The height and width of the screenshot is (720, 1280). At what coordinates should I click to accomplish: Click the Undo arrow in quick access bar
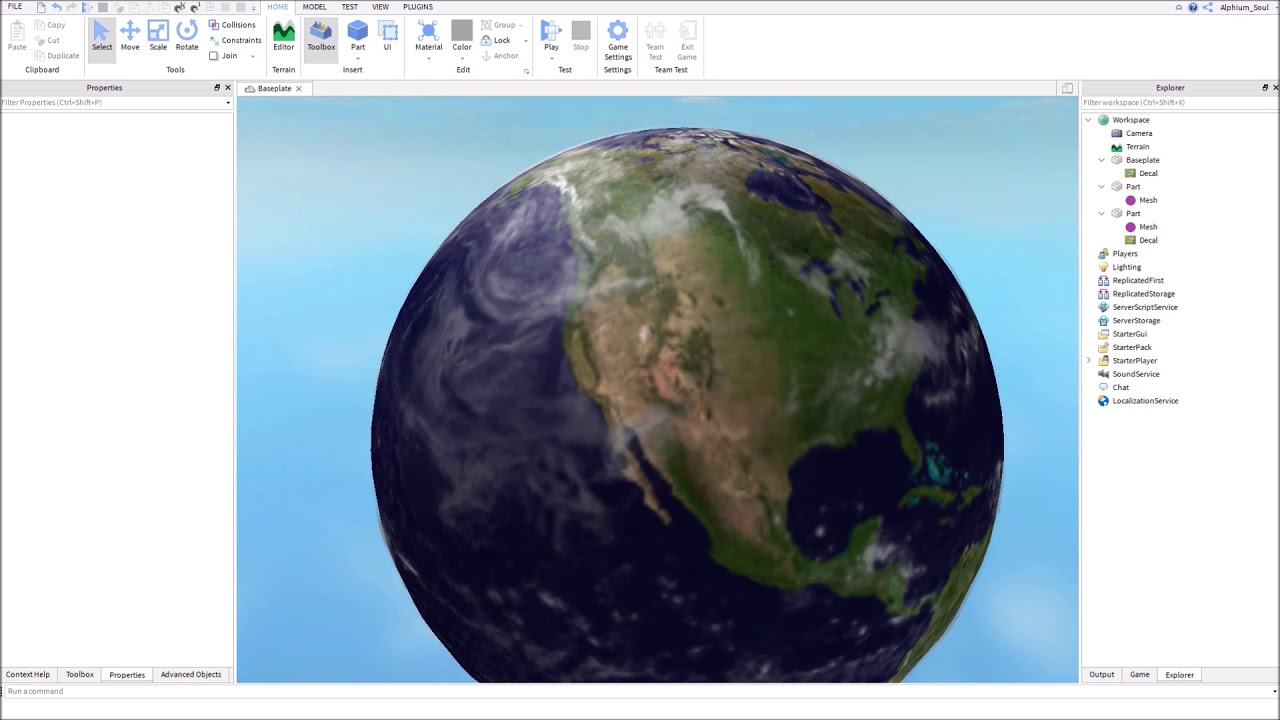[x=56, y=7]
